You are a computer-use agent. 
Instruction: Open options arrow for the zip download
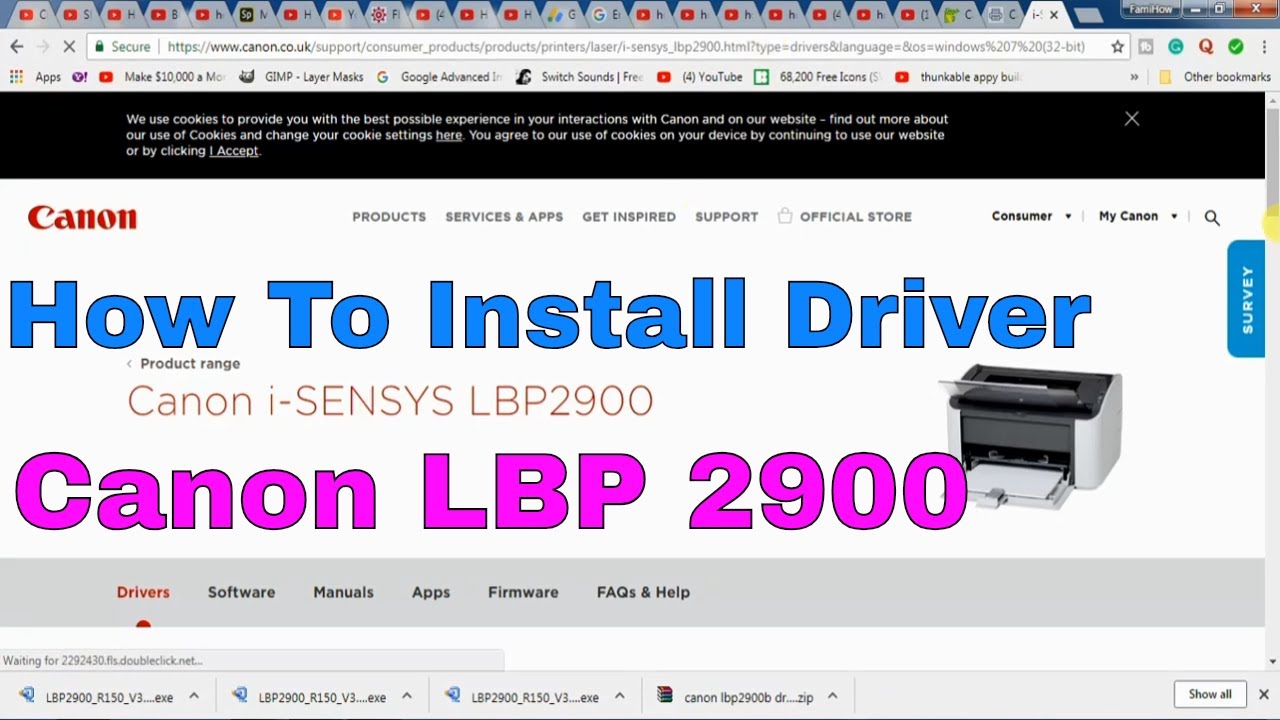tap(832, 697)
